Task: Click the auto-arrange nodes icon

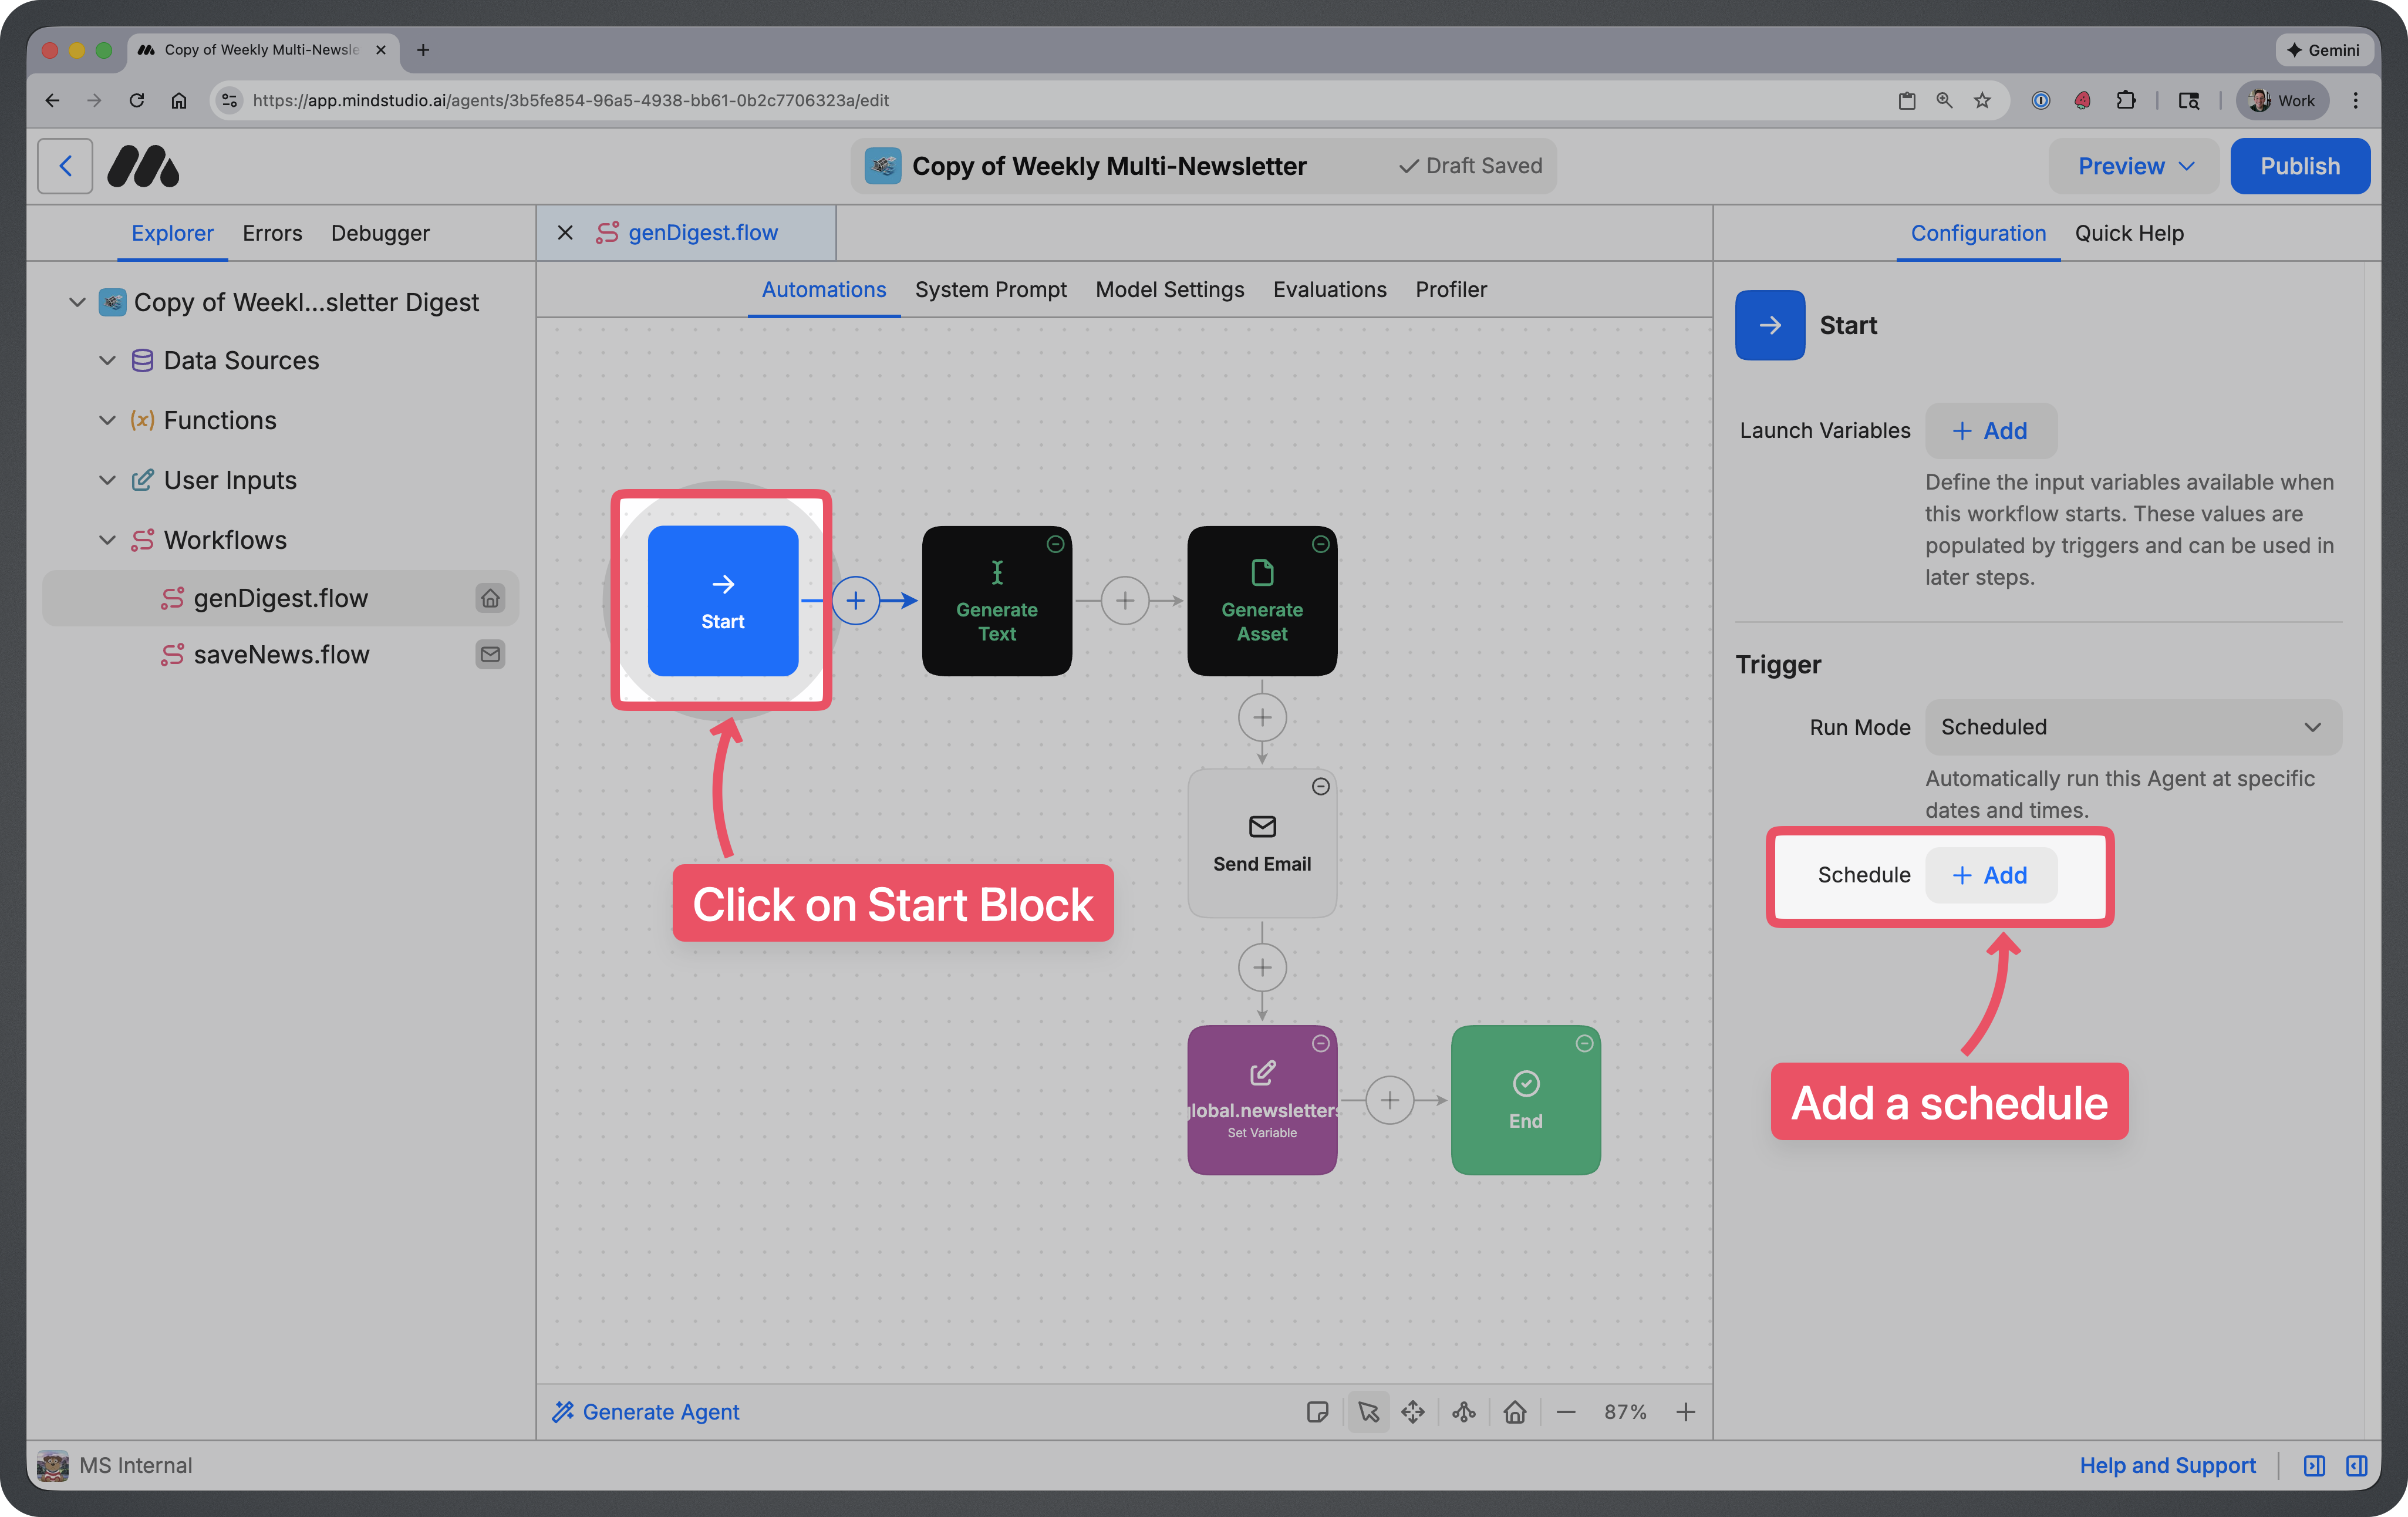Action: [1464, 1412]
